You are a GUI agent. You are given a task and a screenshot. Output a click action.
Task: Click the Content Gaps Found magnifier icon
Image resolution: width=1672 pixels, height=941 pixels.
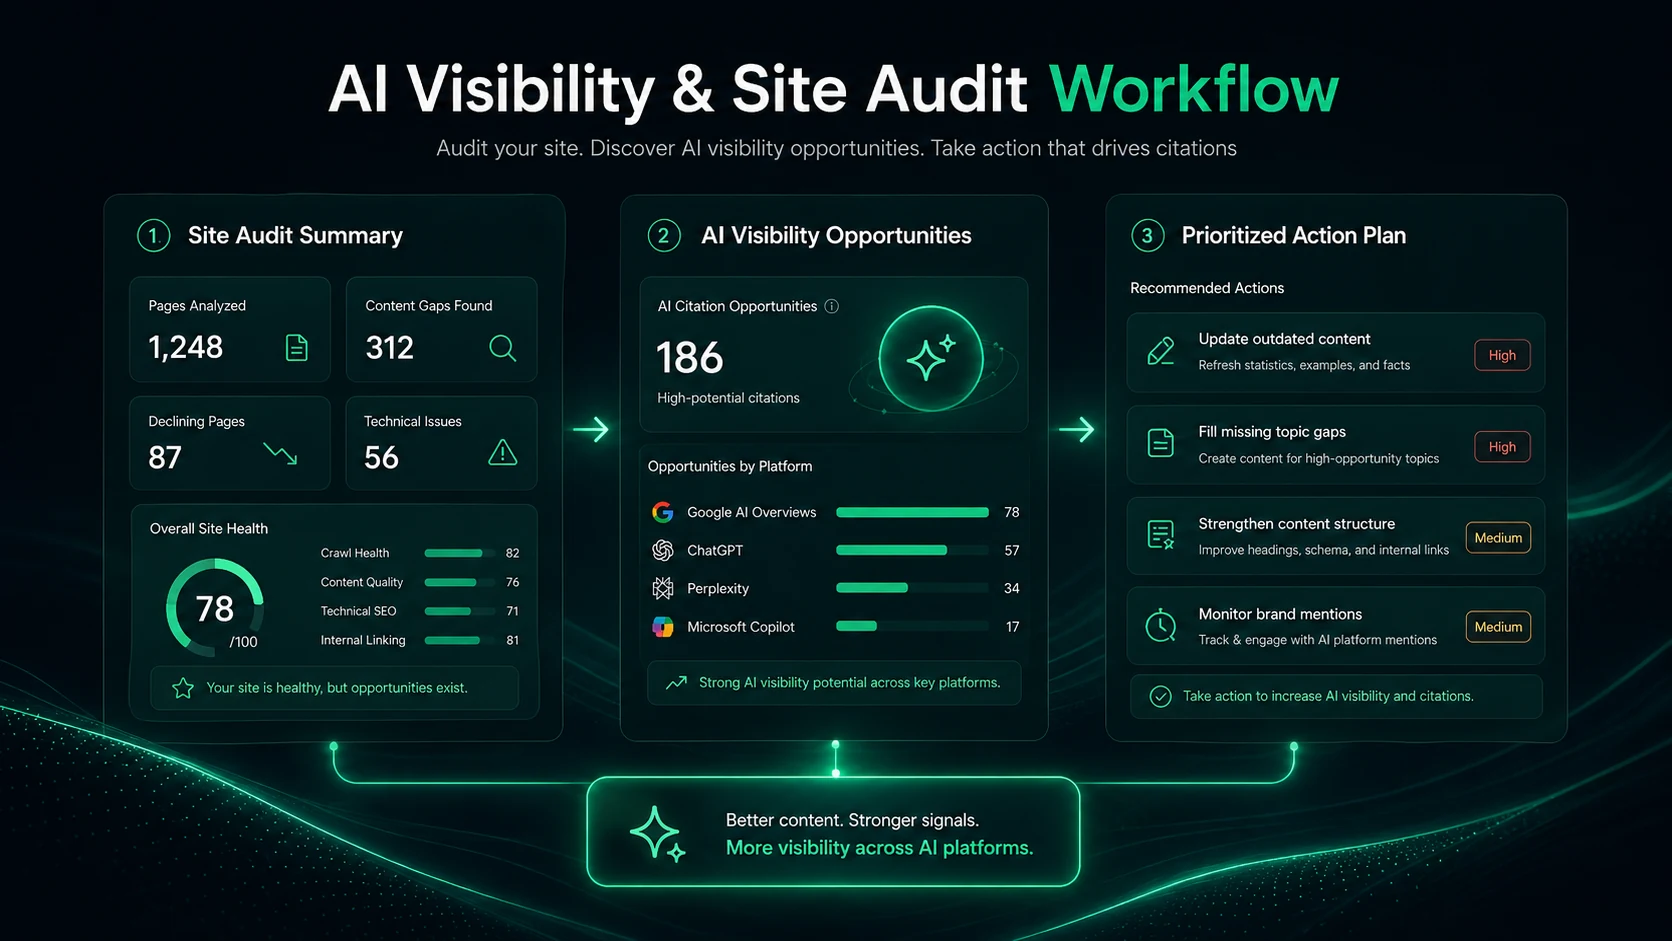(x=503, y=348)
